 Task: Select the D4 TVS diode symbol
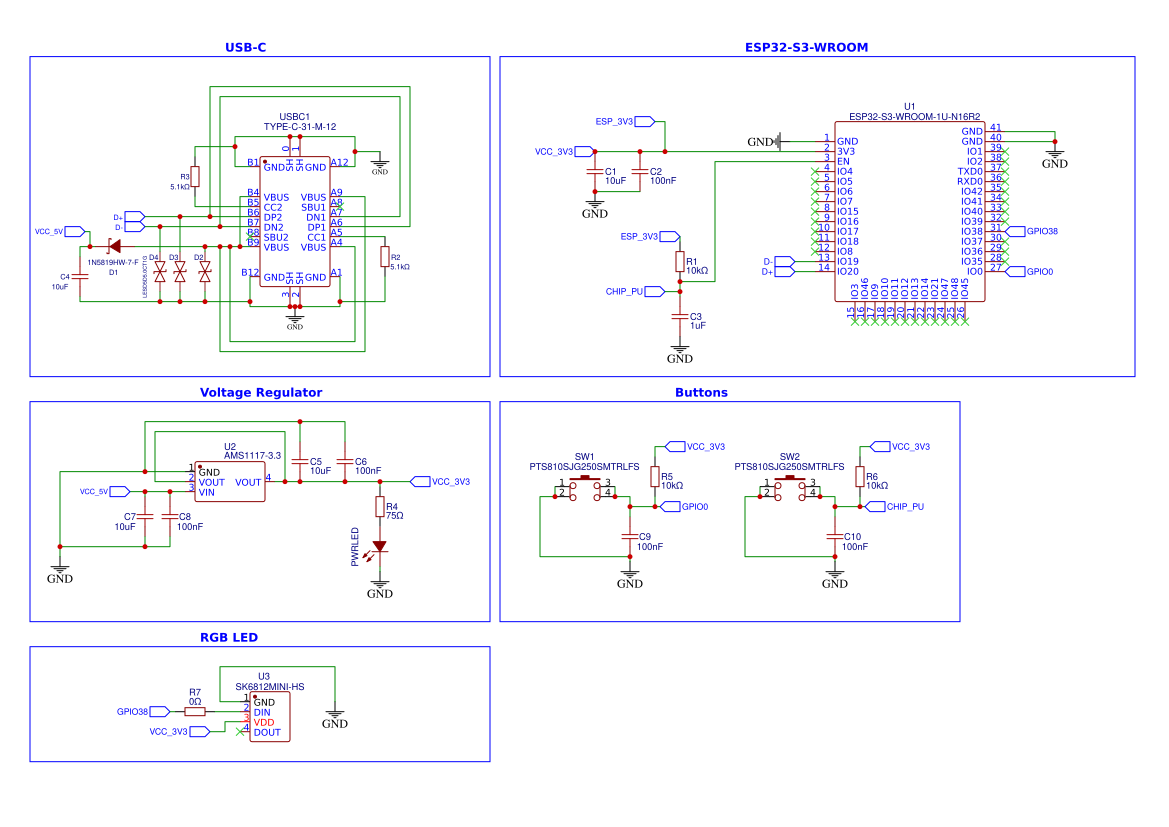pyautogui.click(x=160, y=272)
